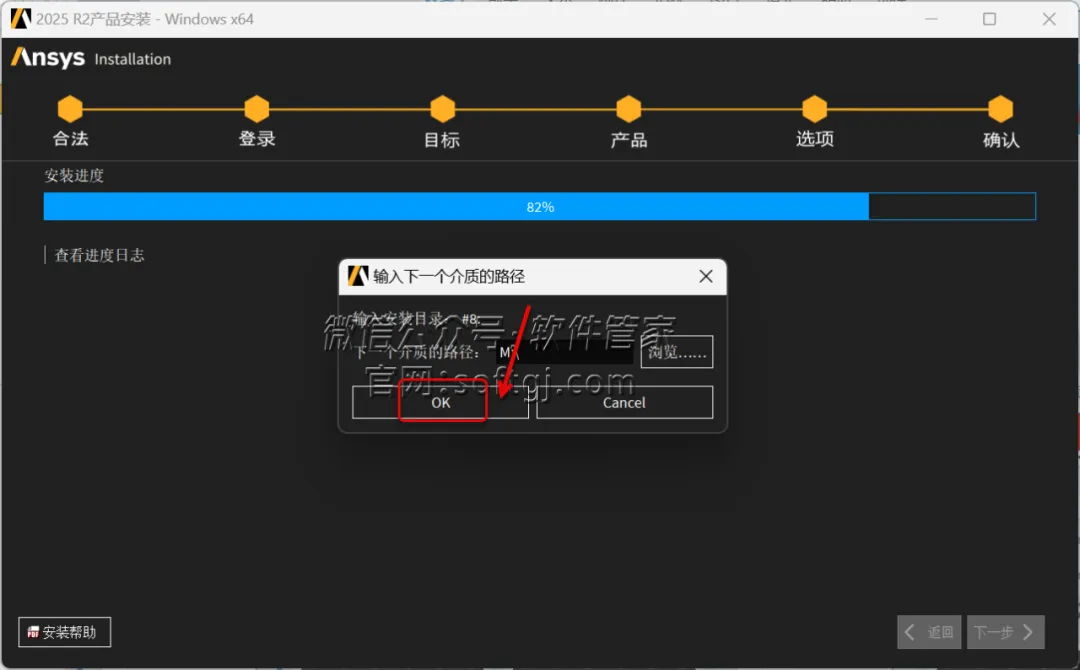Select the 产品 step hexagon
This screenshot has width=1080, height=670.
pos(629,109)
